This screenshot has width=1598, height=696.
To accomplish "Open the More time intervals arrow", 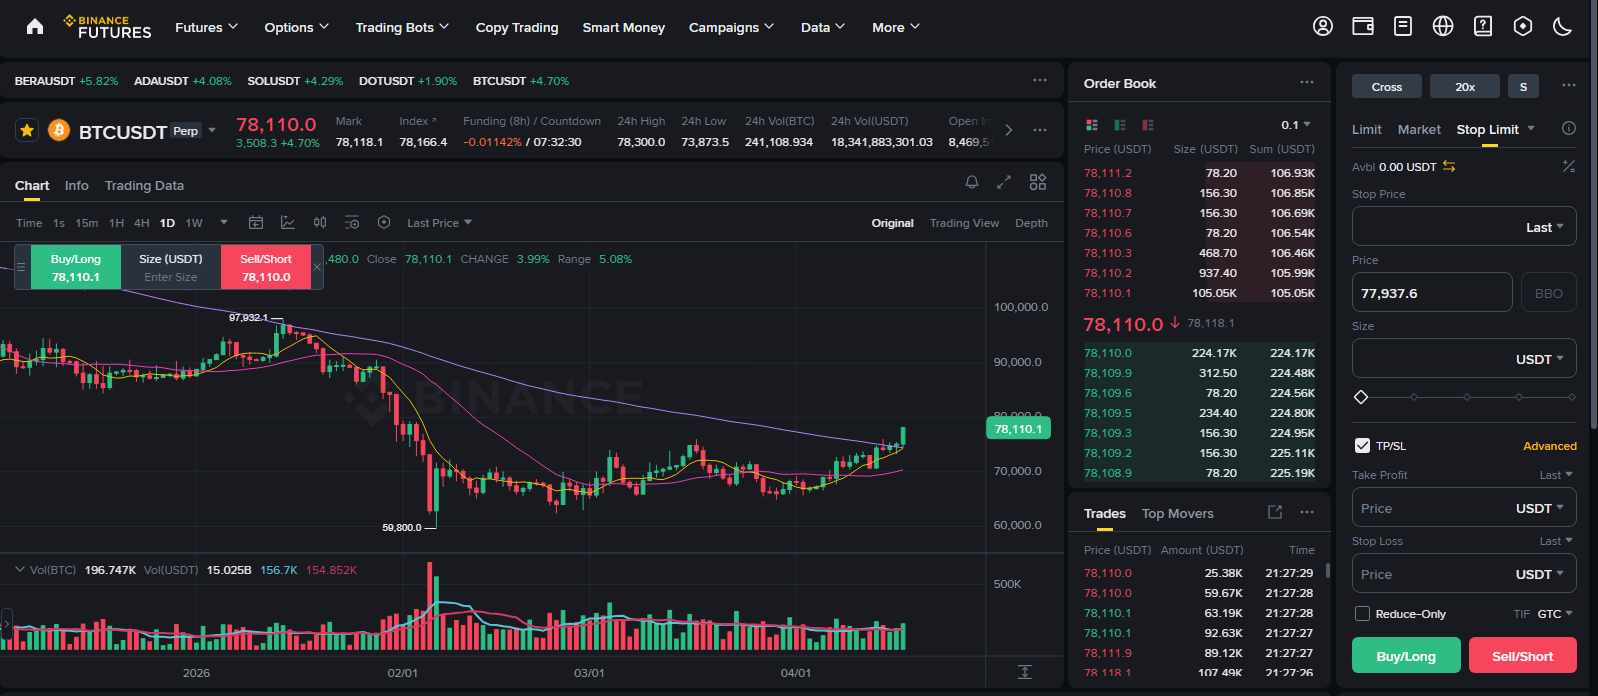I will [224, 223].
